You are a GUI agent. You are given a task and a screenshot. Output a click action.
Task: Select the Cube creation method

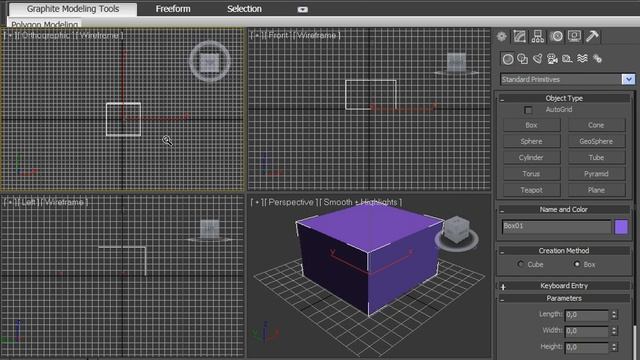[x=520, y=264]
